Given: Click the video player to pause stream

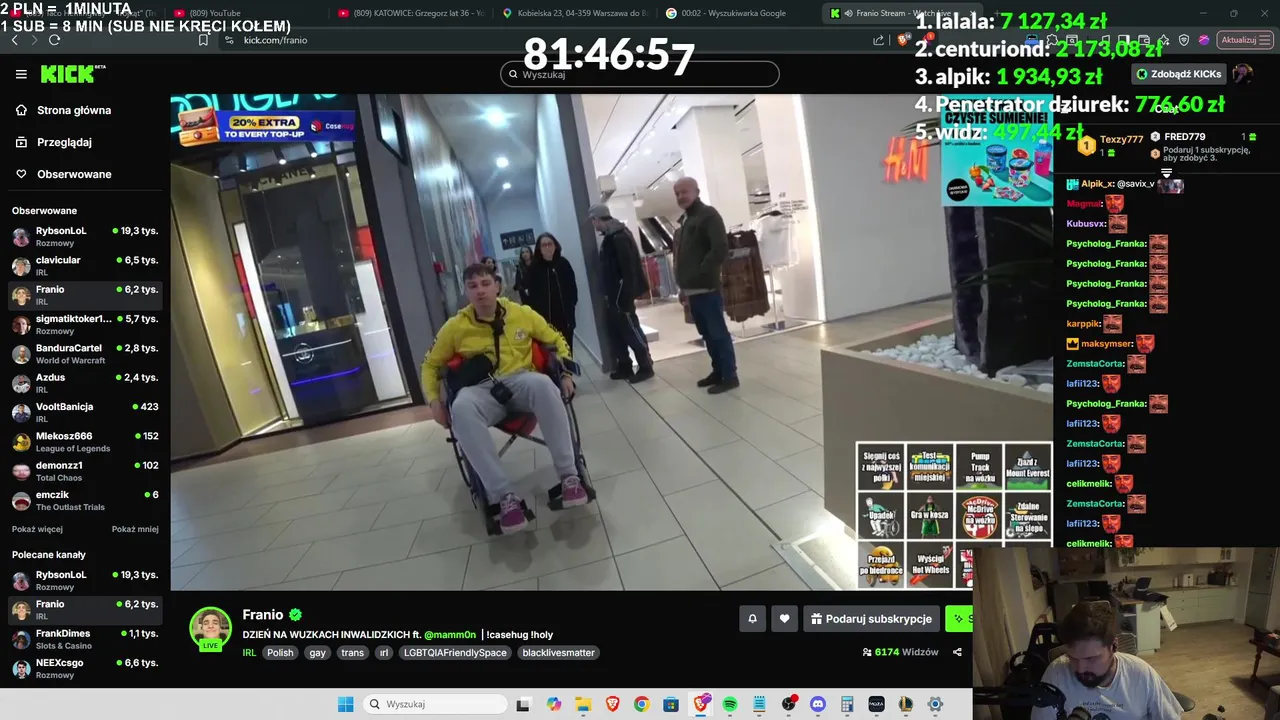Looking at the screenshot, I should (x=611, y=342).
